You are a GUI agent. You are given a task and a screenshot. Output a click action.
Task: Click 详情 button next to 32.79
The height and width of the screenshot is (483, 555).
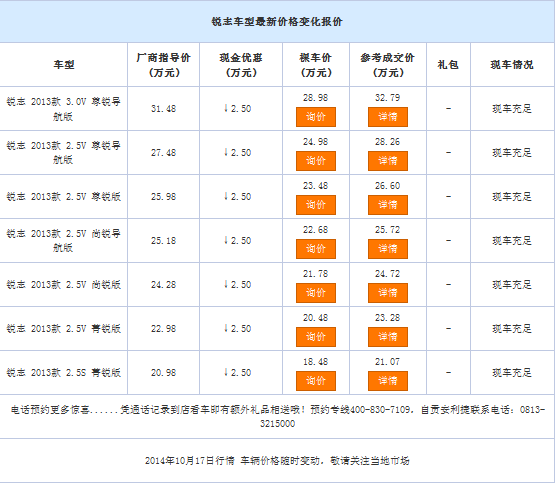click(388, 117)
